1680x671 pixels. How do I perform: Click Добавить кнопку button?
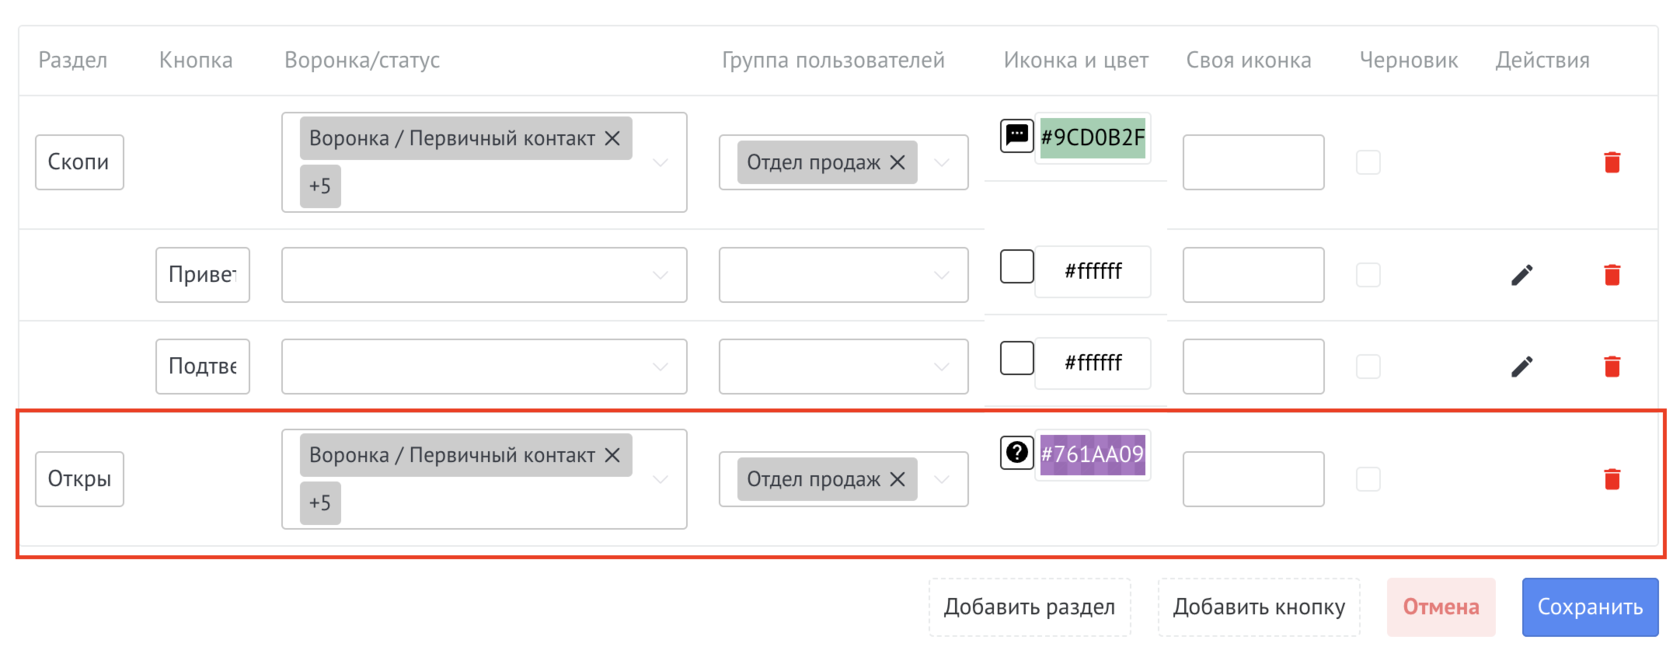click(x=1258, y=607)
